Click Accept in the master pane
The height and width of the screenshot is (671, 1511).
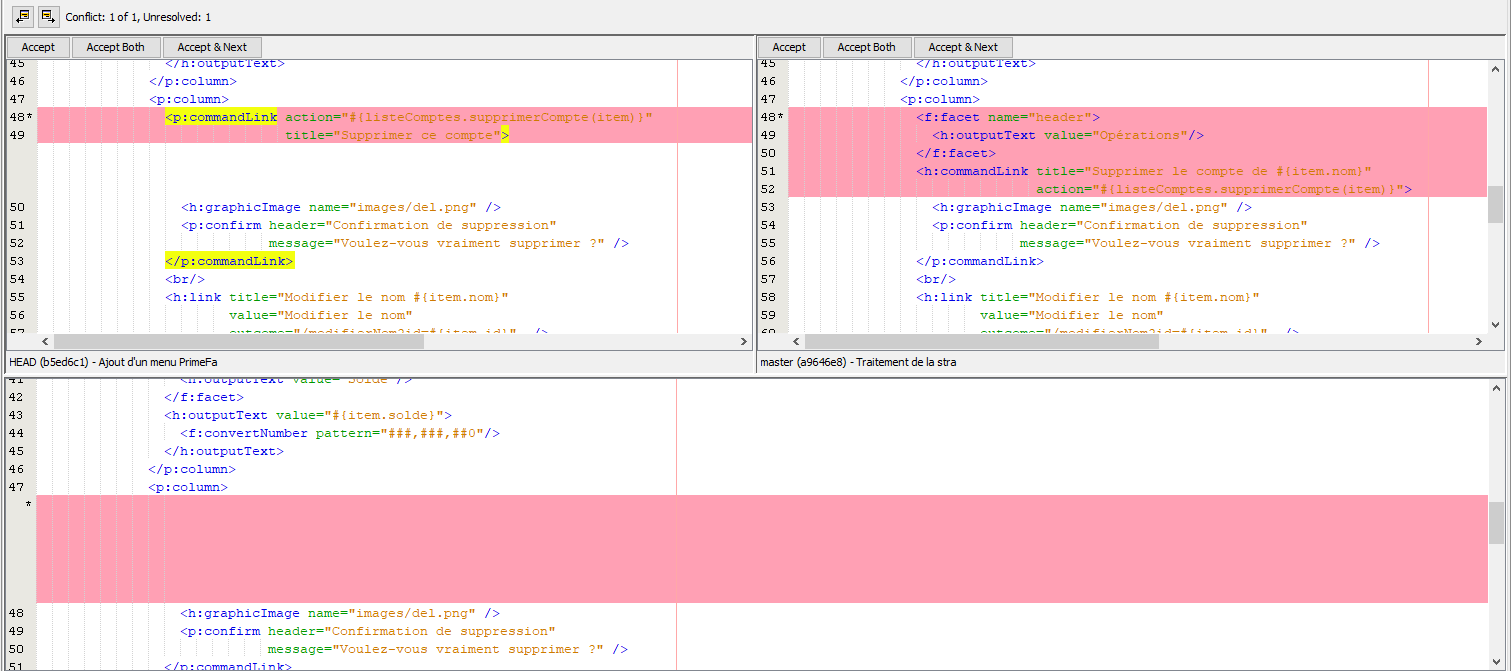coord(789,47)
